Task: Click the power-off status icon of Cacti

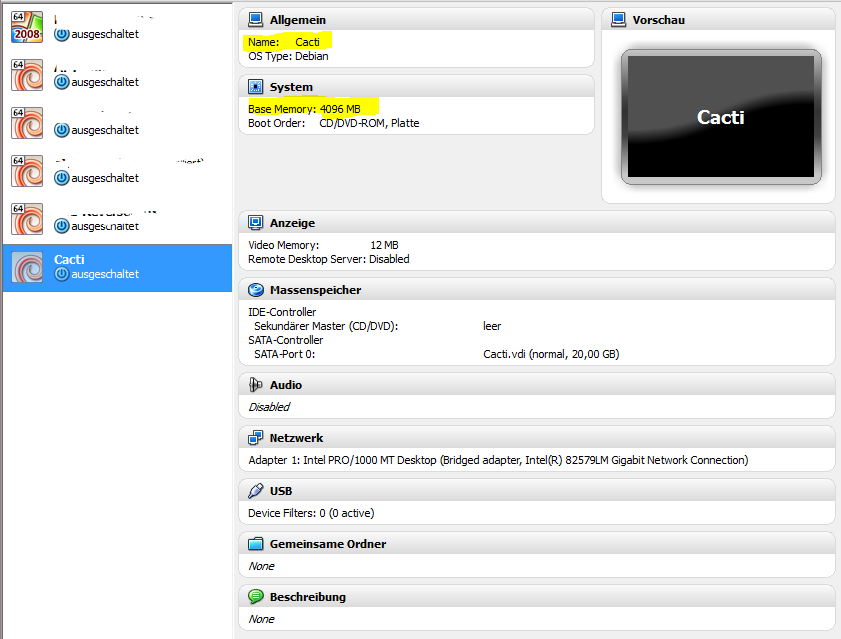Action: point(62,274)
